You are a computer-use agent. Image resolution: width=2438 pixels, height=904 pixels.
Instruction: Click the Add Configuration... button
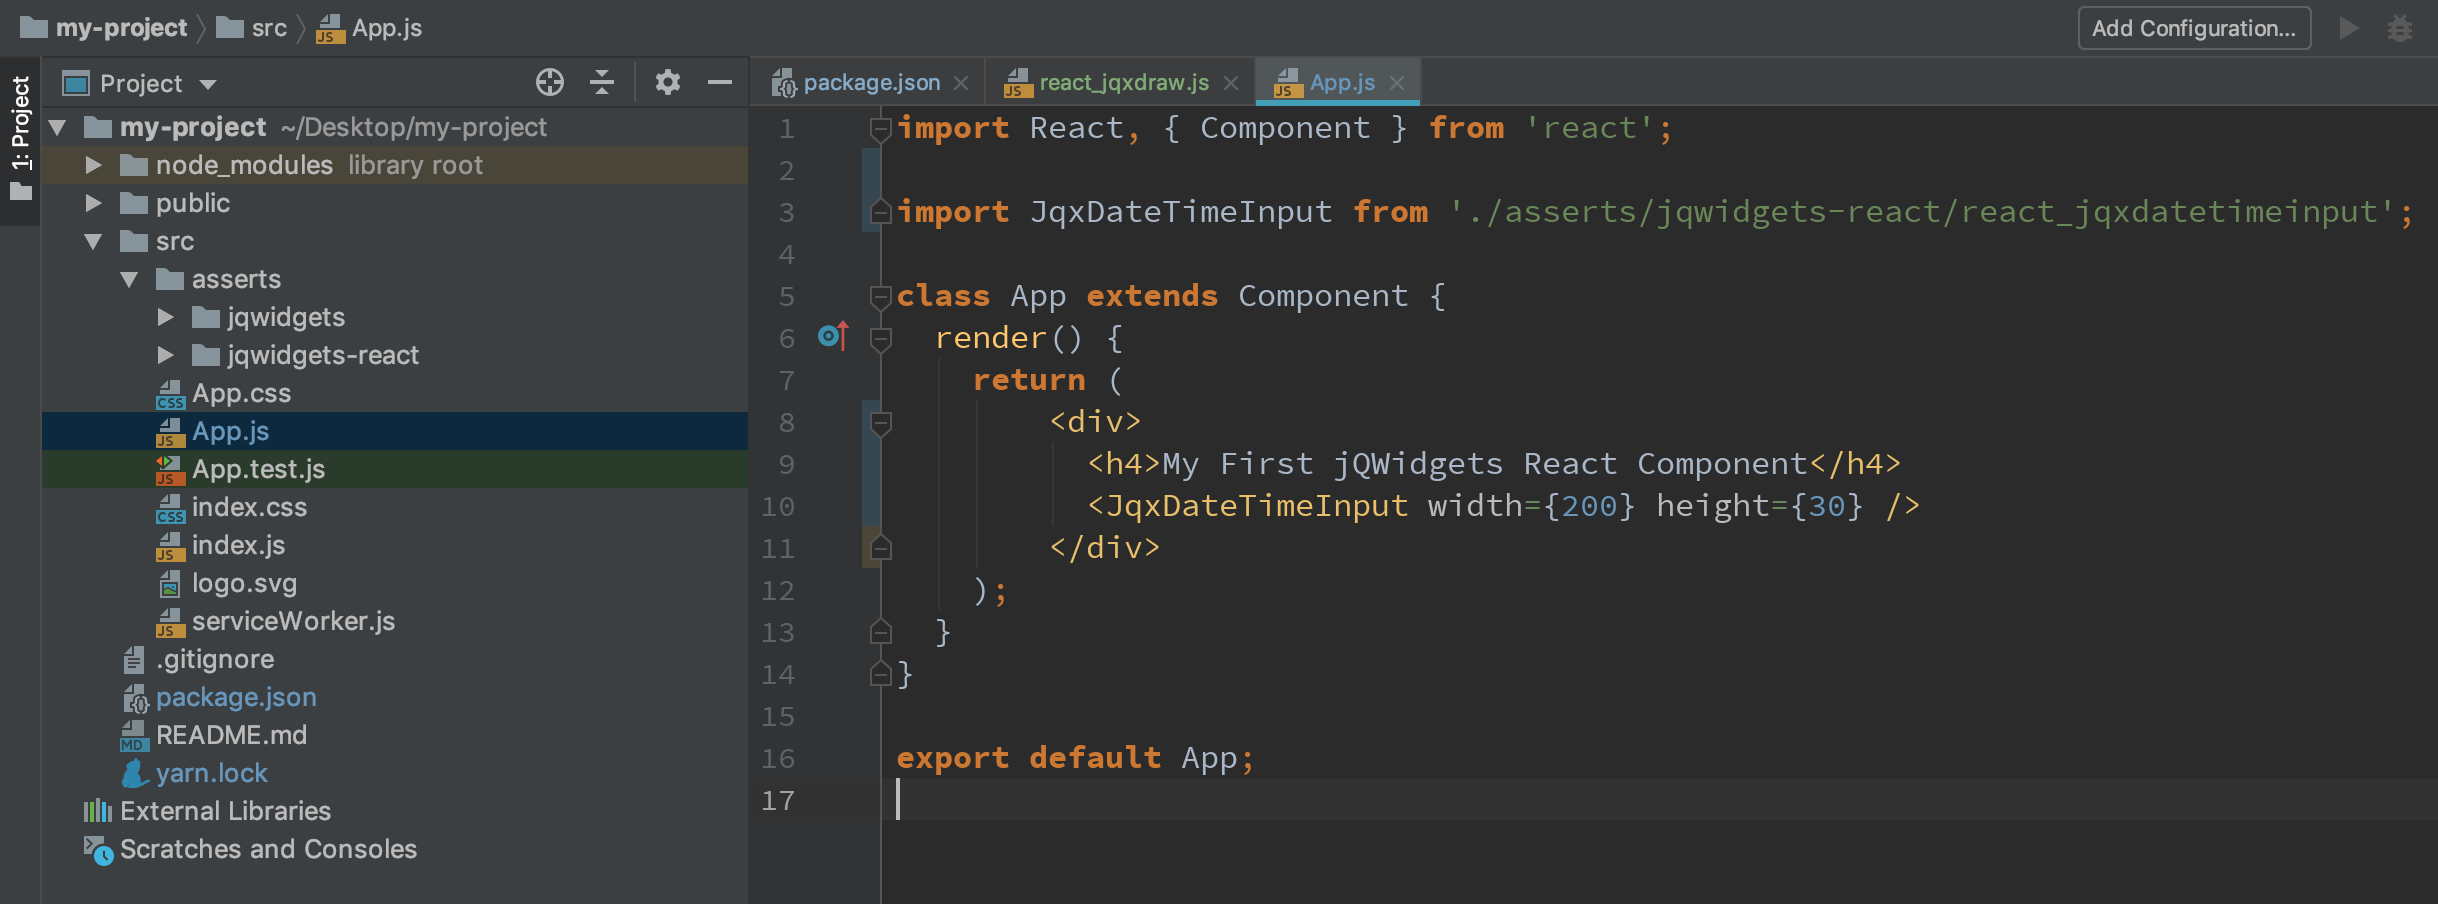click(x=2193, y=28)
